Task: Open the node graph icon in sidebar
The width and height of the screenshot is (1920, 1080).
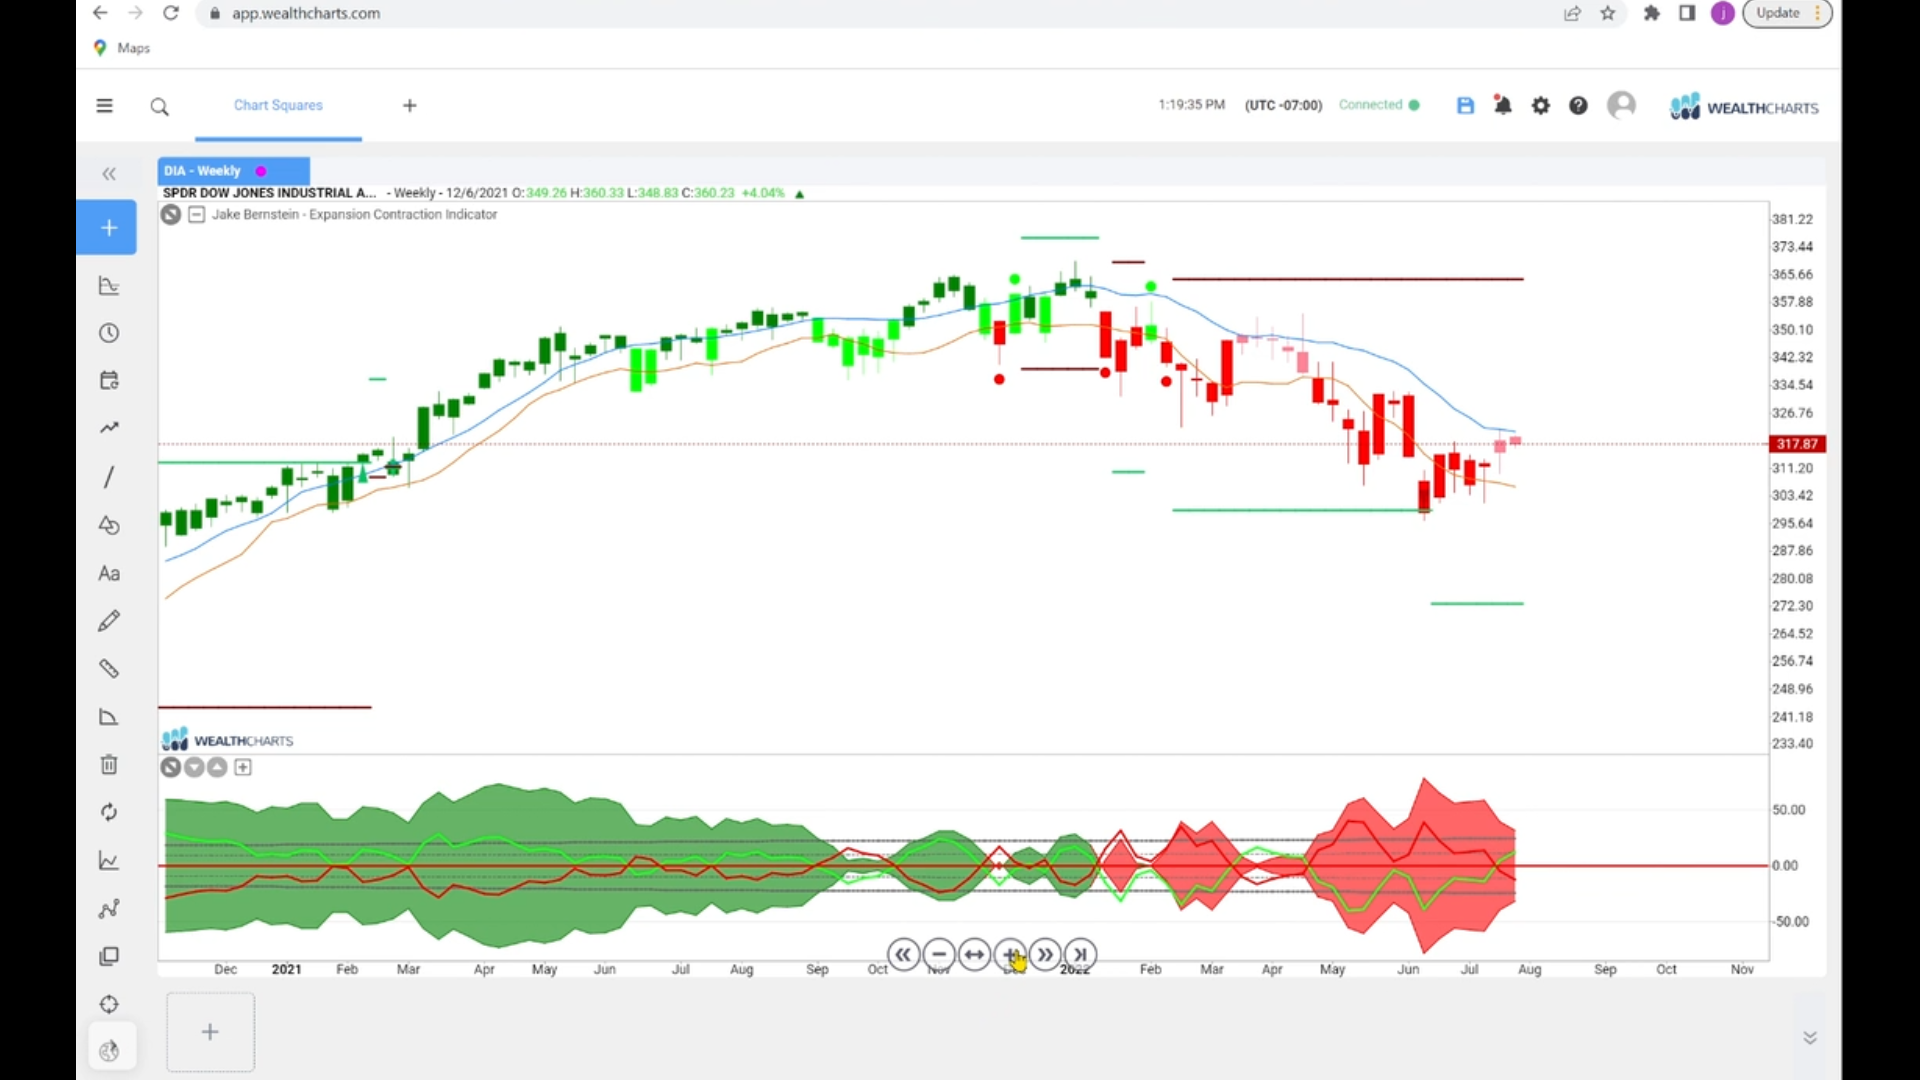Action: point(109,909)
